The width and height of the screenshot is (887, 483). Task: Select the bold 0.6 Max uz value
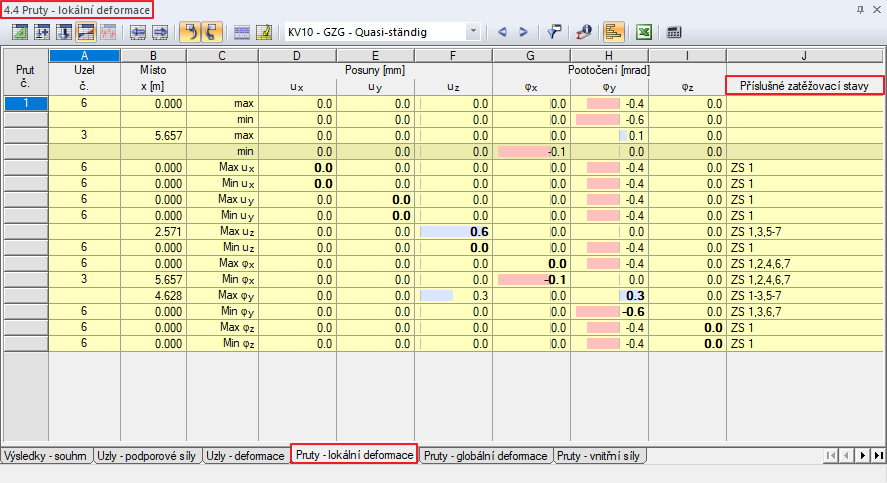click(453, 232)
